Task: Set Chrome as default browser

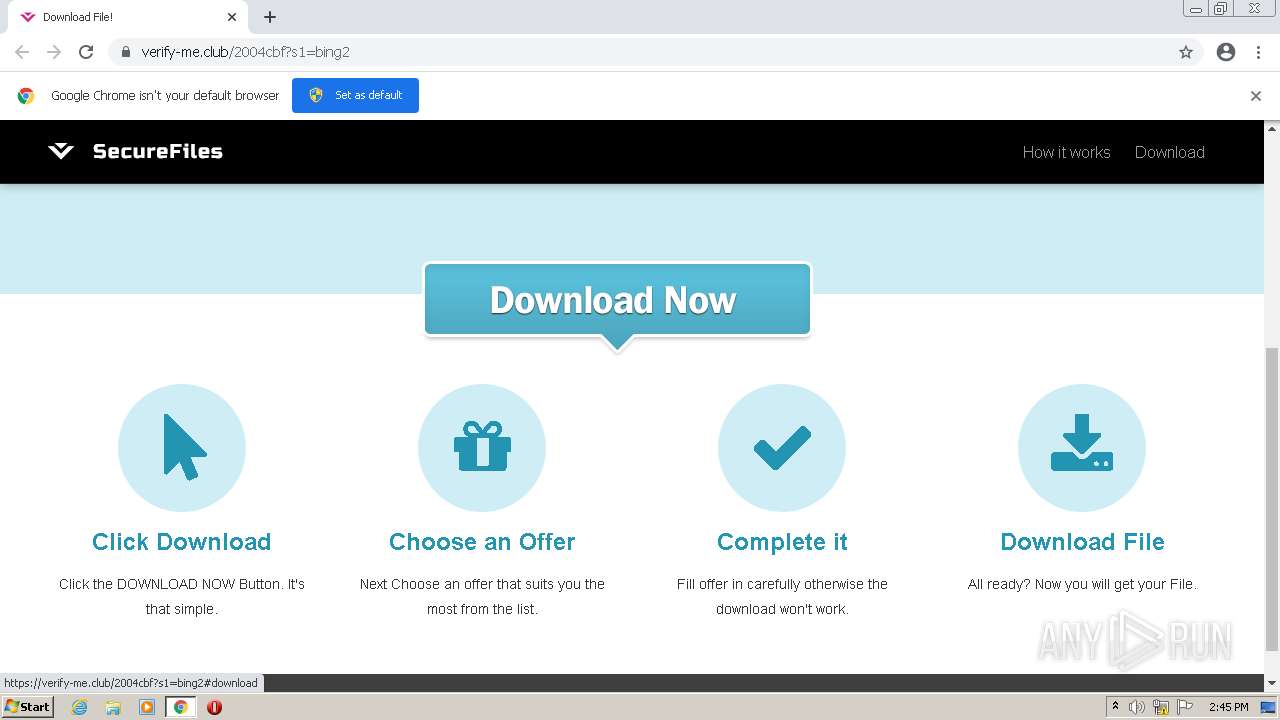Action: point(355,95)
